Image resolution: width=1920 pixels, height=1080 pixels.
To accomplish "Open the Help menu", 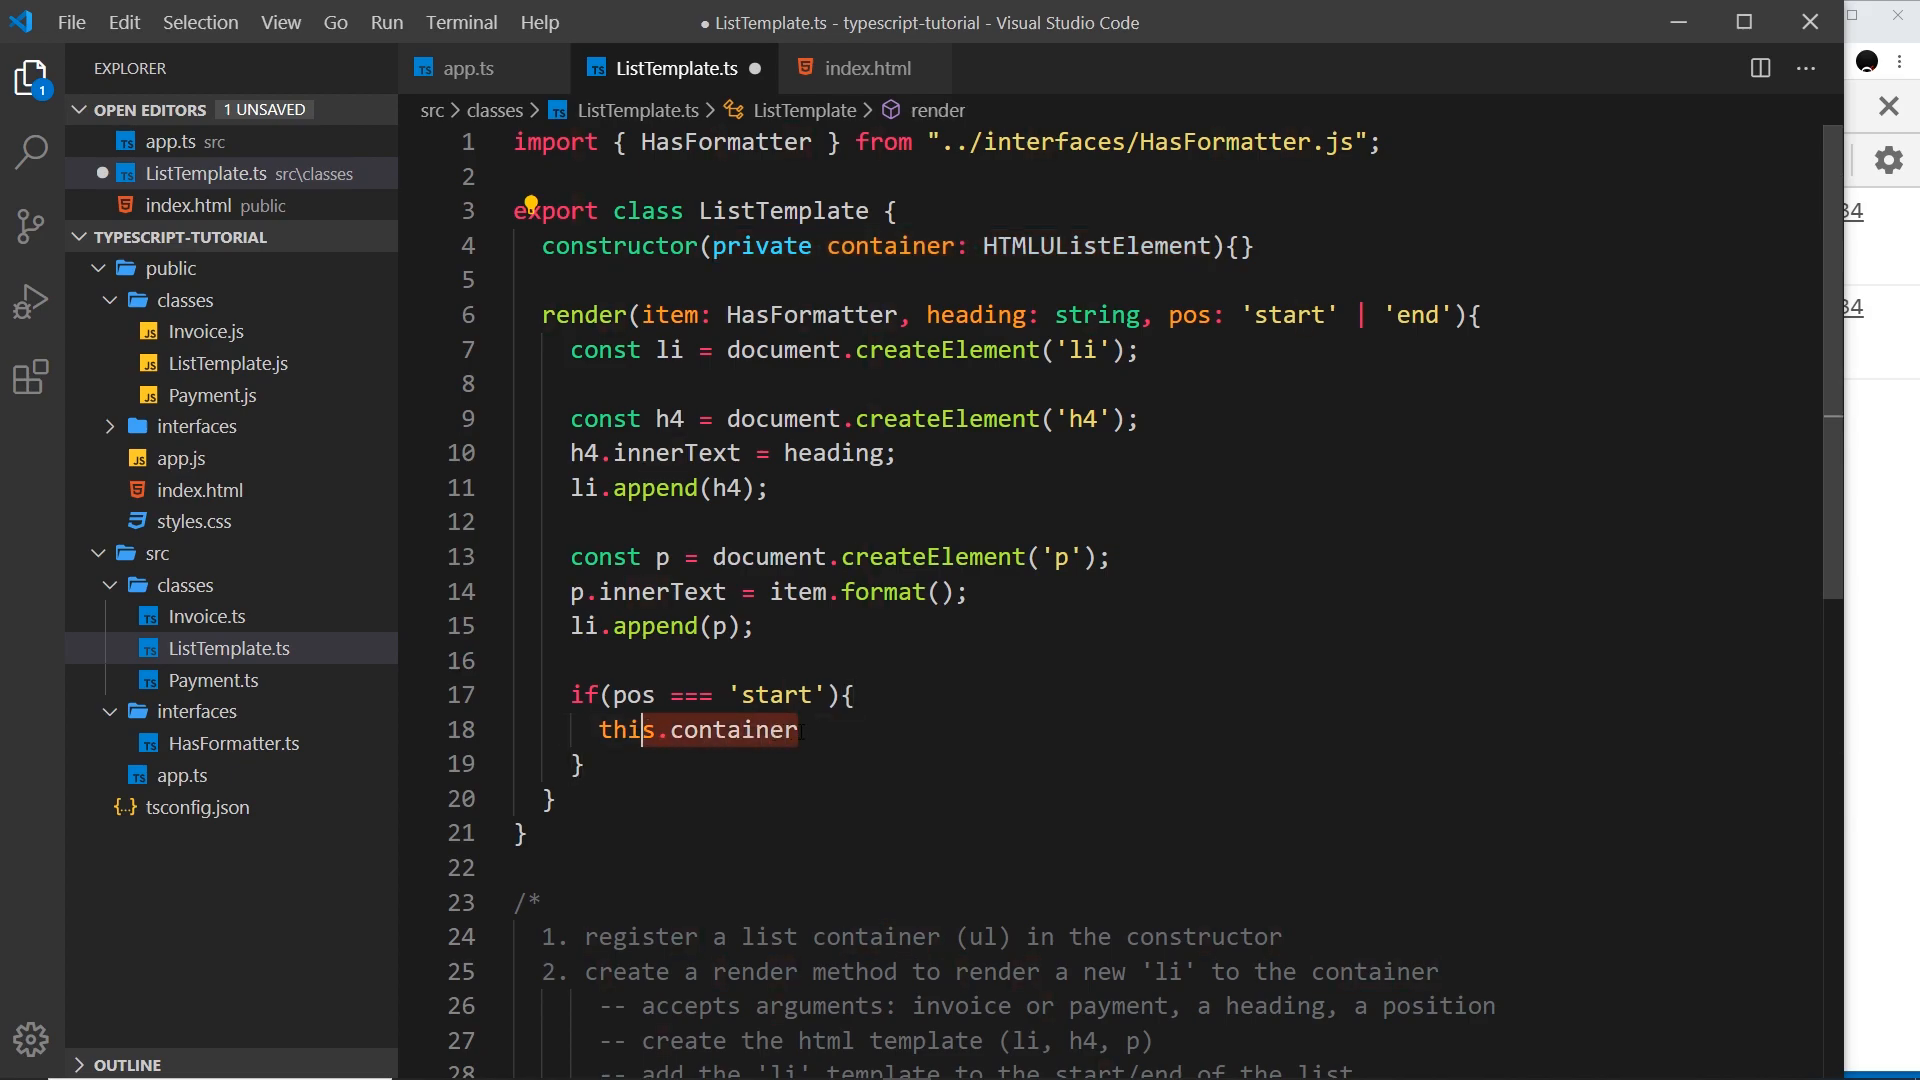I will (540, 22).
